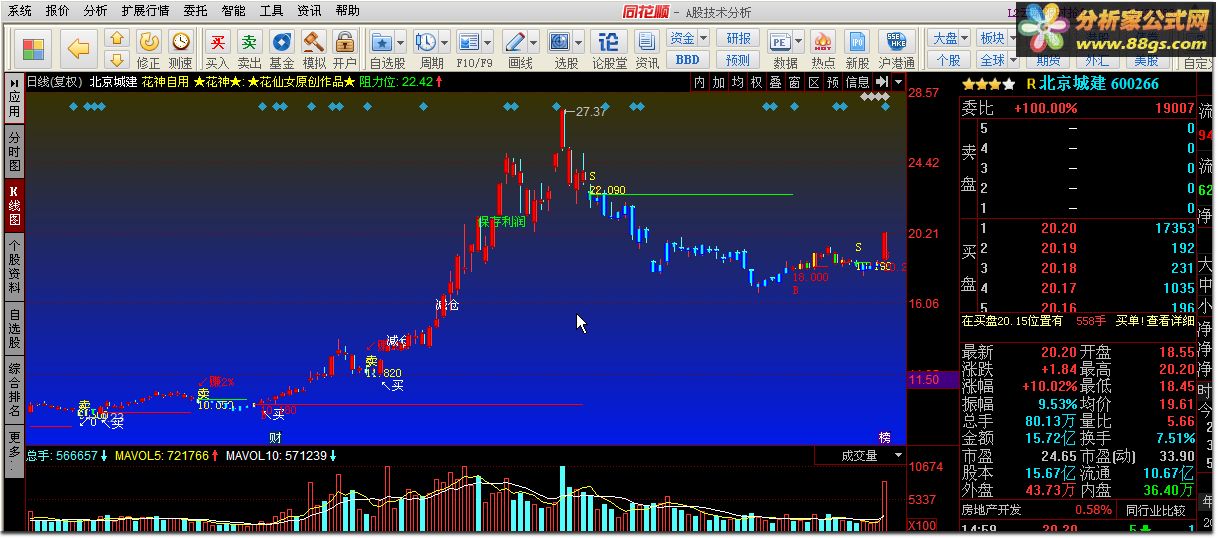Click the 开户 open account lock icon

(x=344, y=42)
